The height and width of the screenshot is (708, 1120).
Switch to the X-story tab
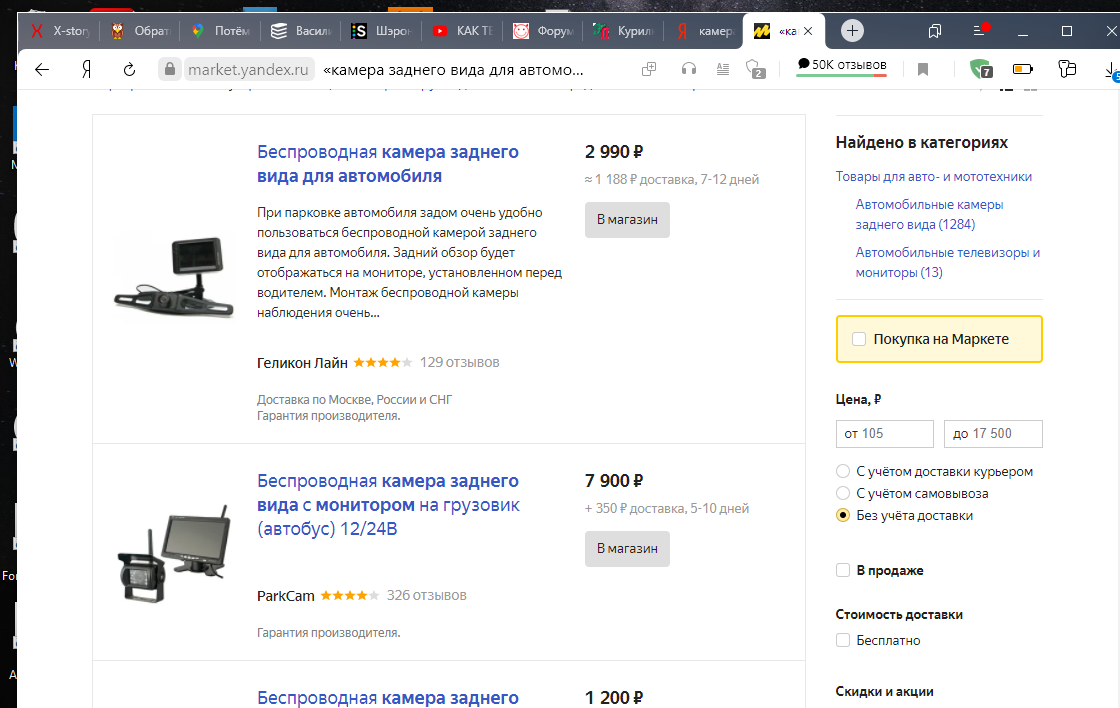[x=60, y=31]
